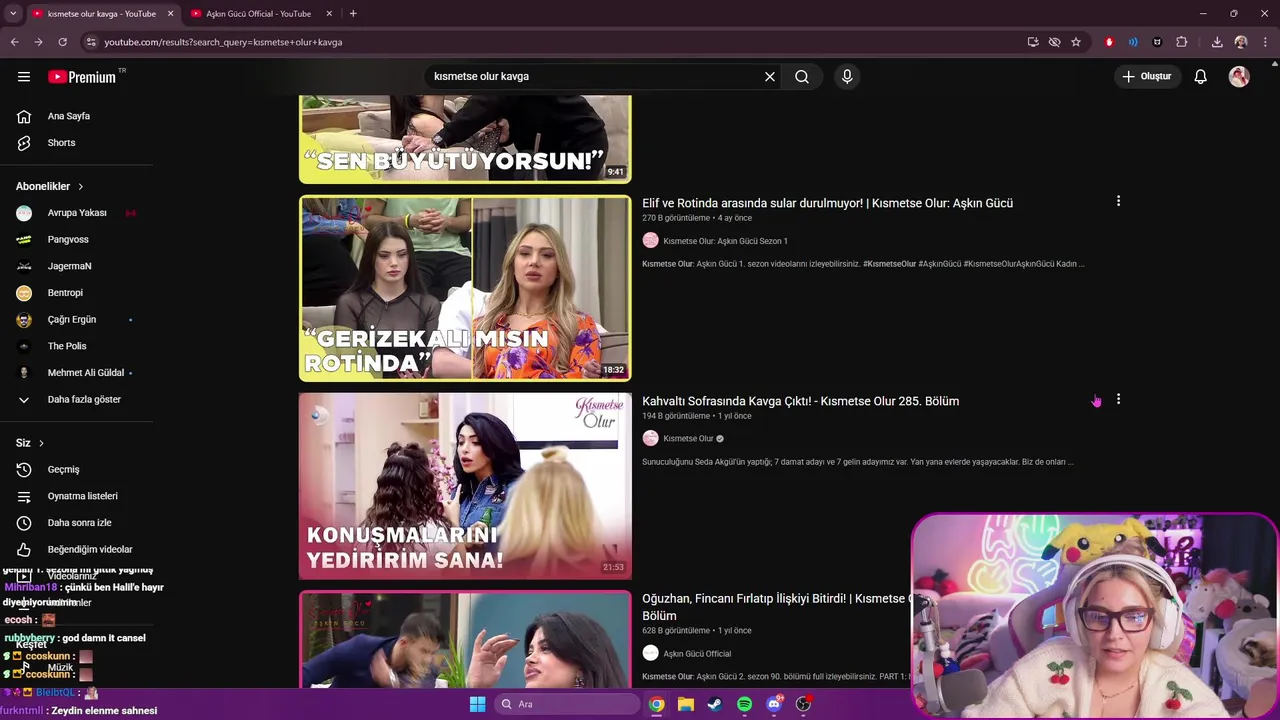Open title Elif ve Rotinda arasında sular durulmuyor
Viewport: 1280px width, 720px height.
pos(827,203)
